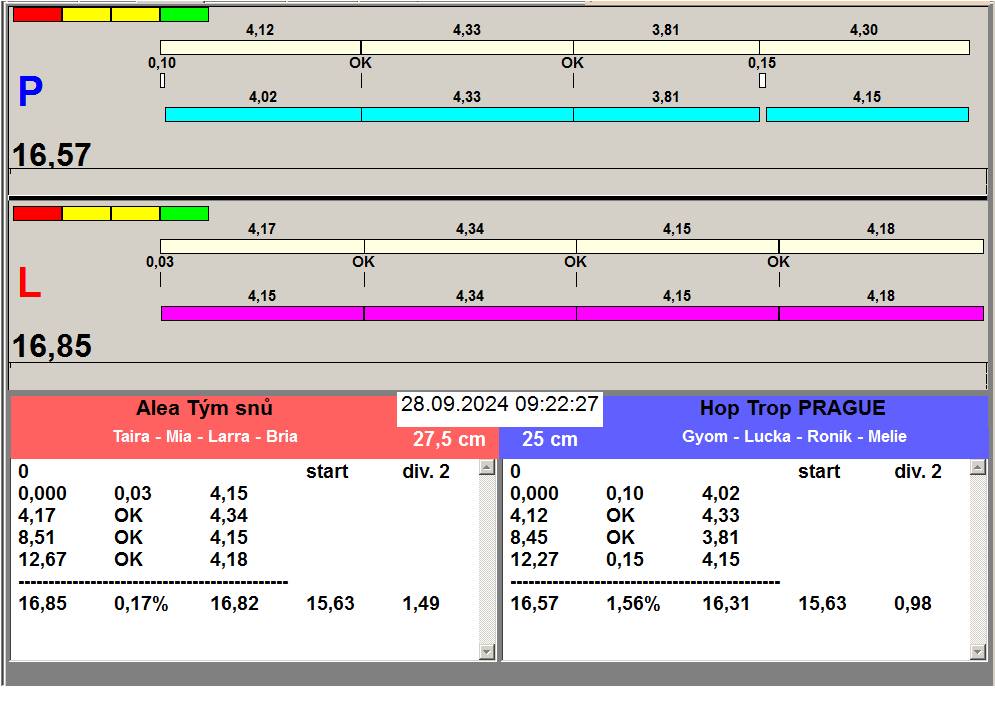
Task: Click the 27,5 cm jump height
Action: (x=449, y=439)
